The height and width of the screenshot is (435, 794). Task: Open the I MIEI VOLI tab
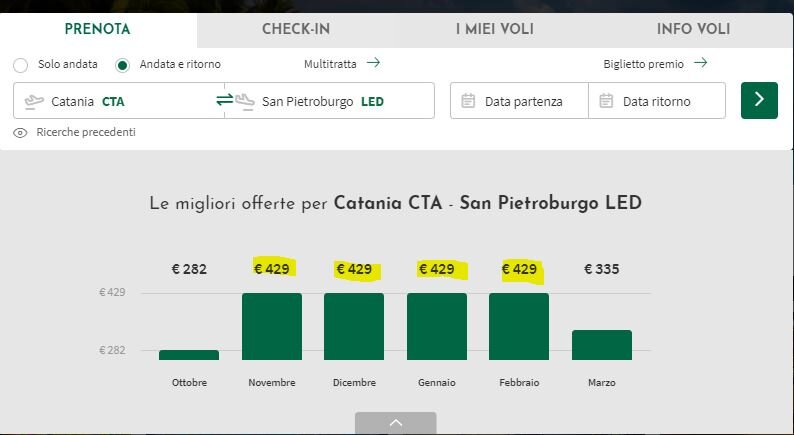point(495,29)
